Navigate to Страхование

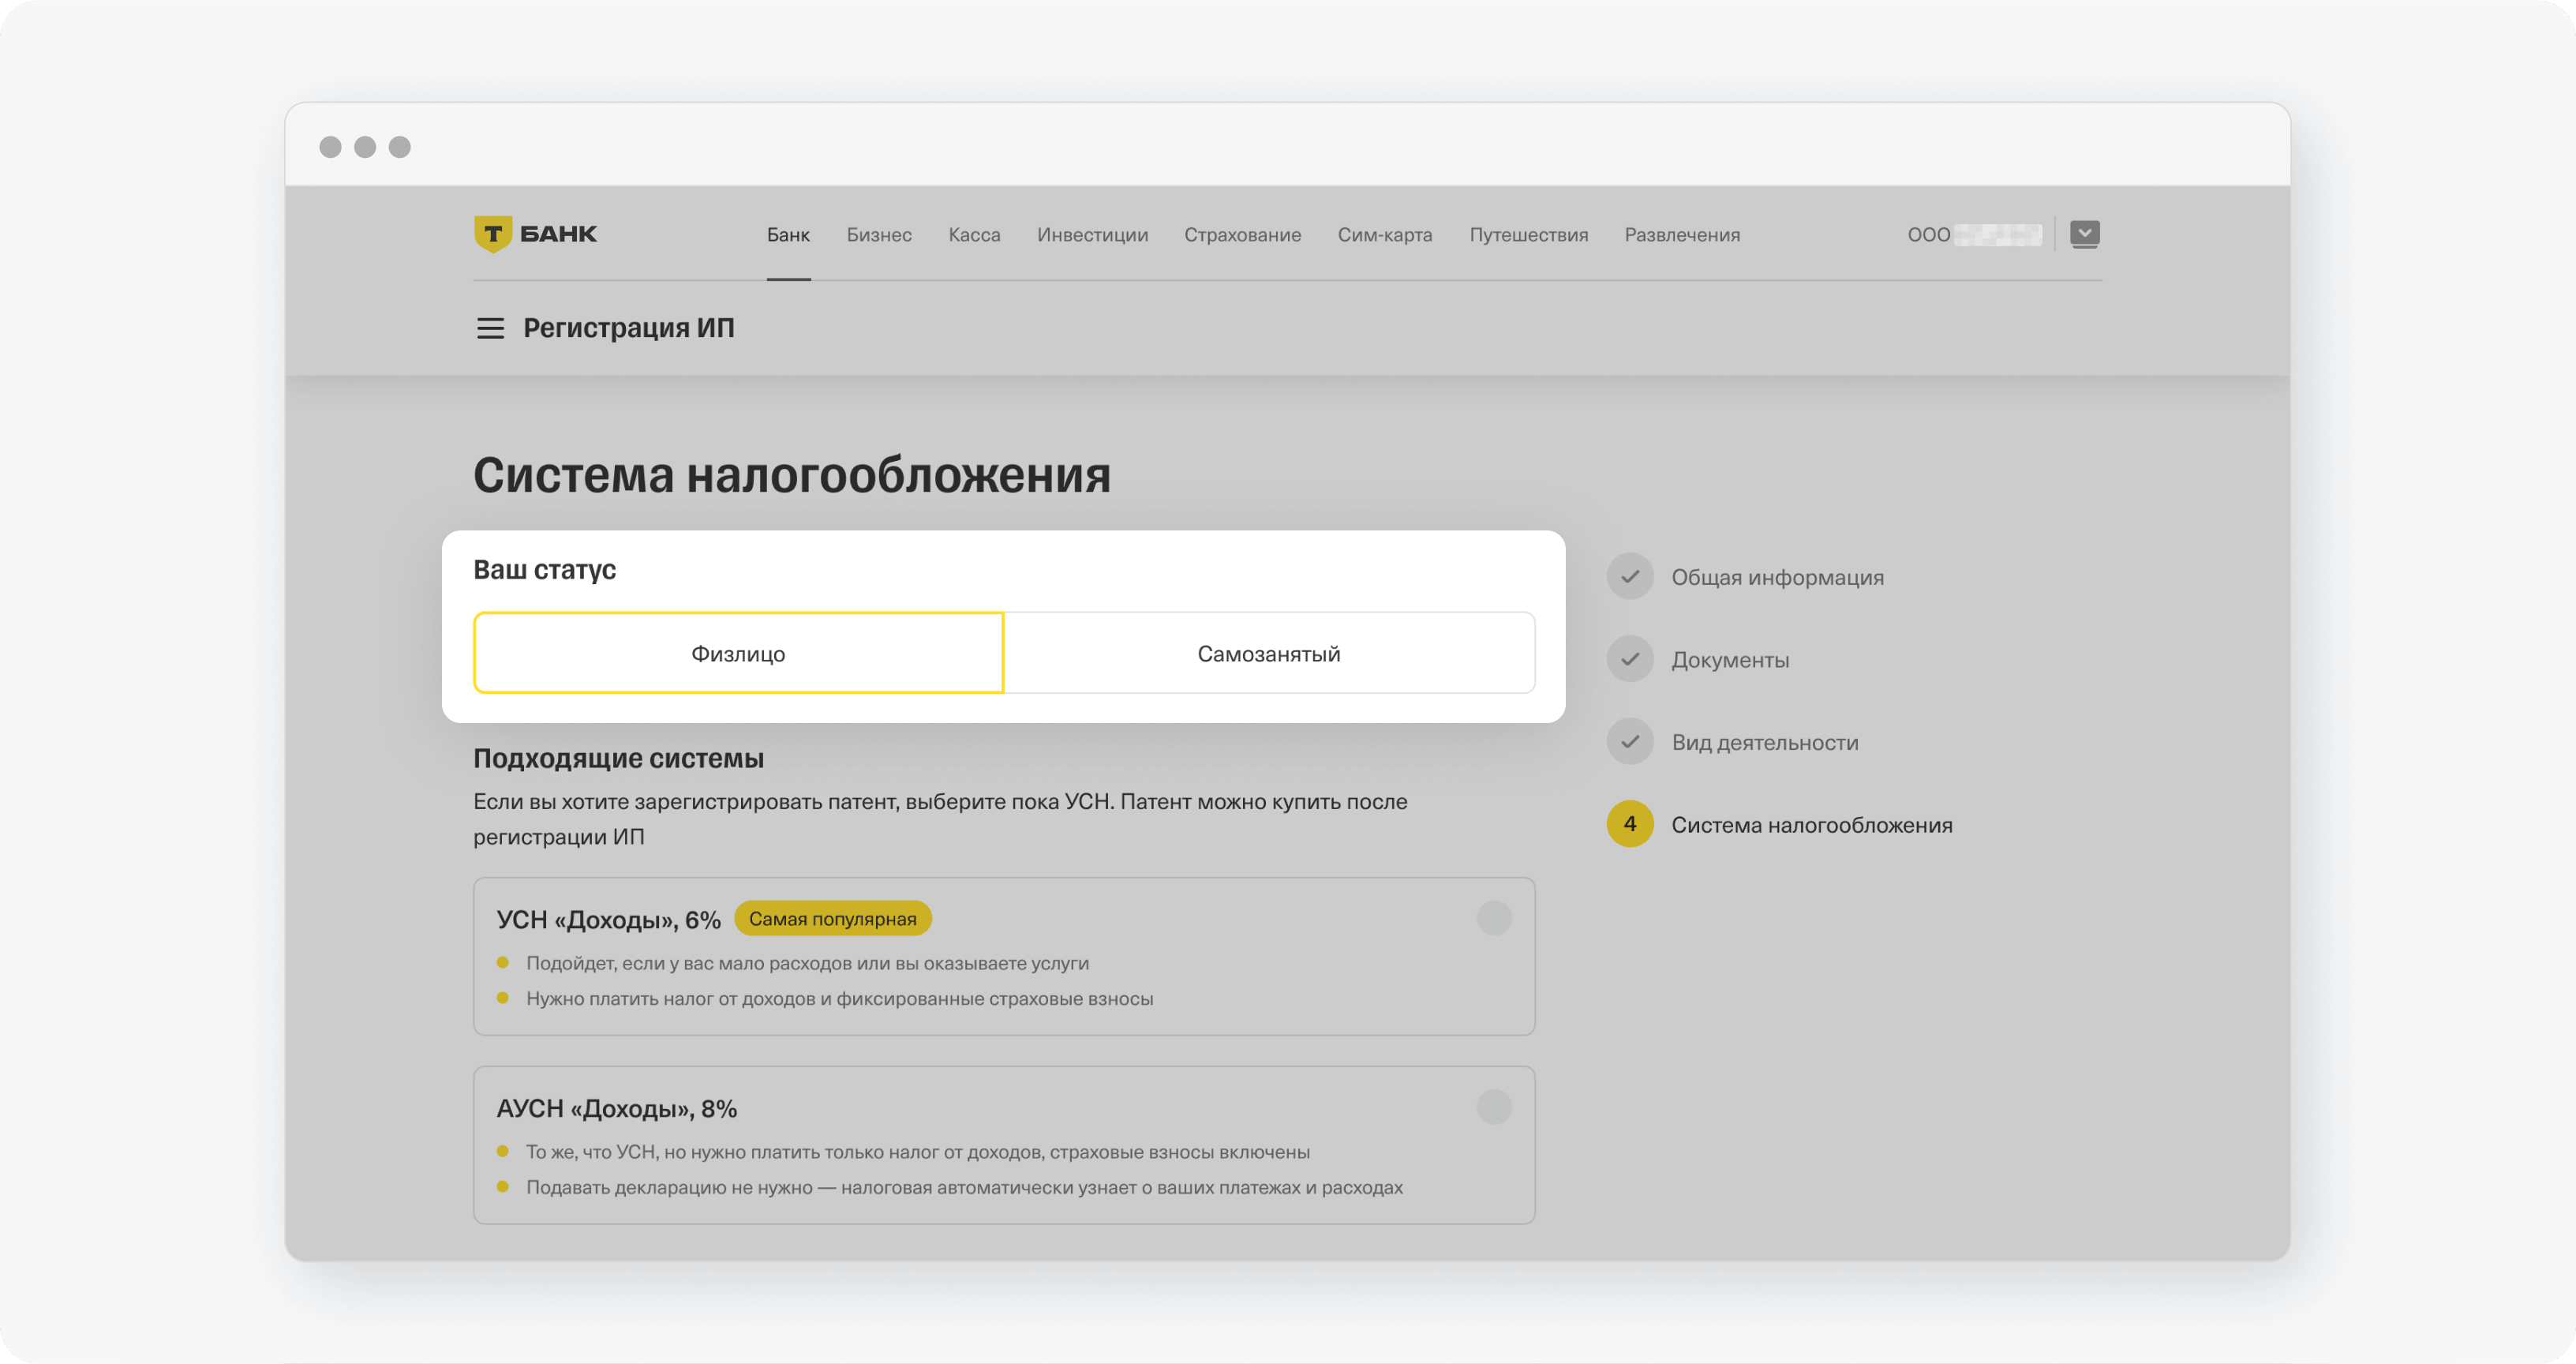coord(1243,235)
